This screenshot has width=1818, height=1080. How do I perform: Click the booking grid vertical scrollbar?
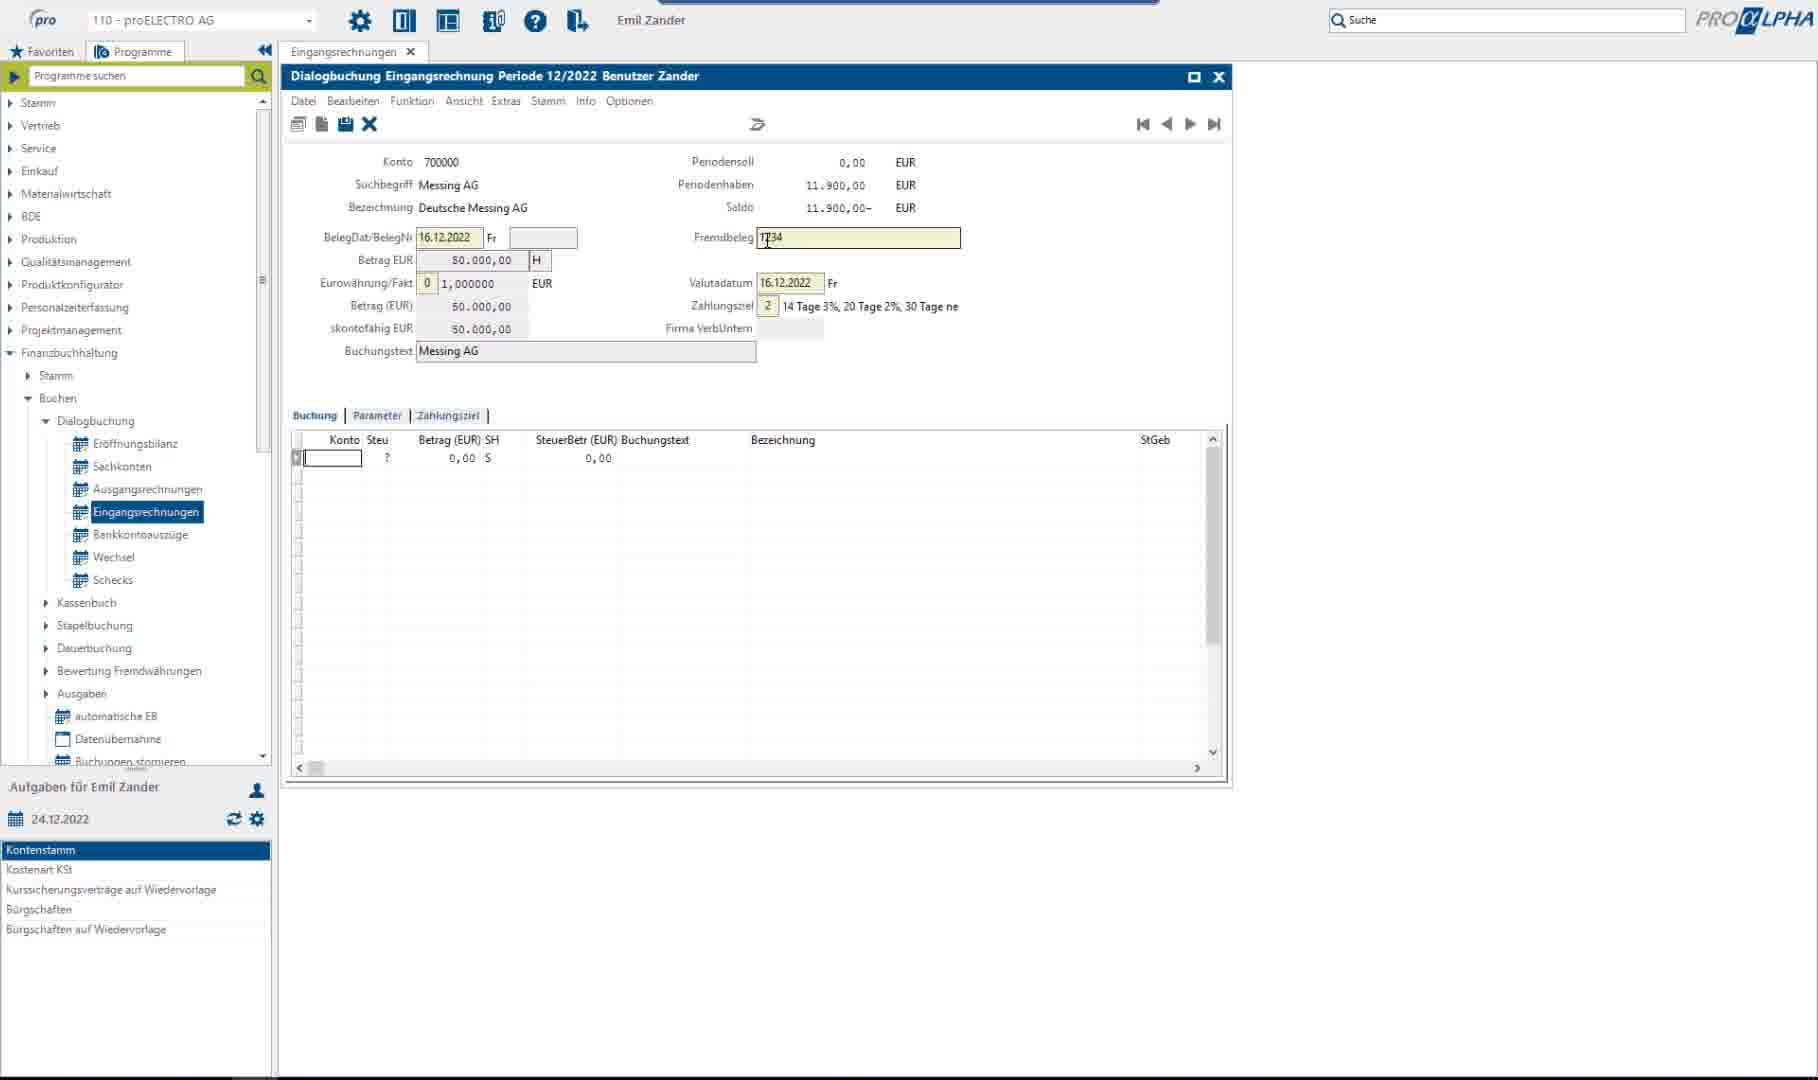coord(1213,545)
